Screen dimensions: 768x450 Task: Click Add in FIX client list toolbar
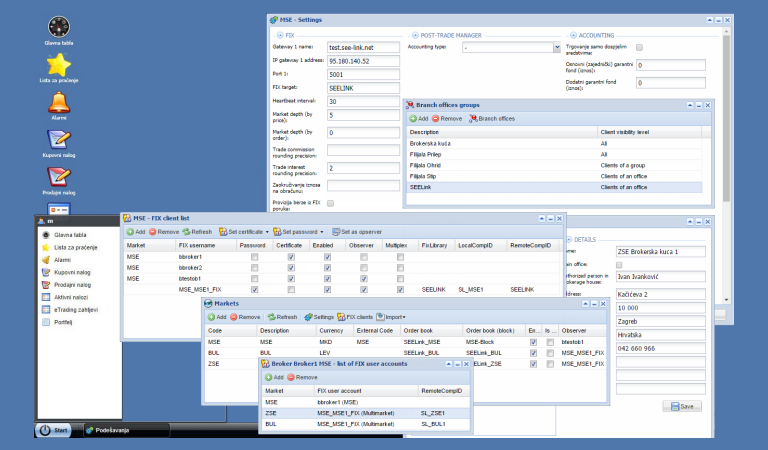tap(136, 232)
